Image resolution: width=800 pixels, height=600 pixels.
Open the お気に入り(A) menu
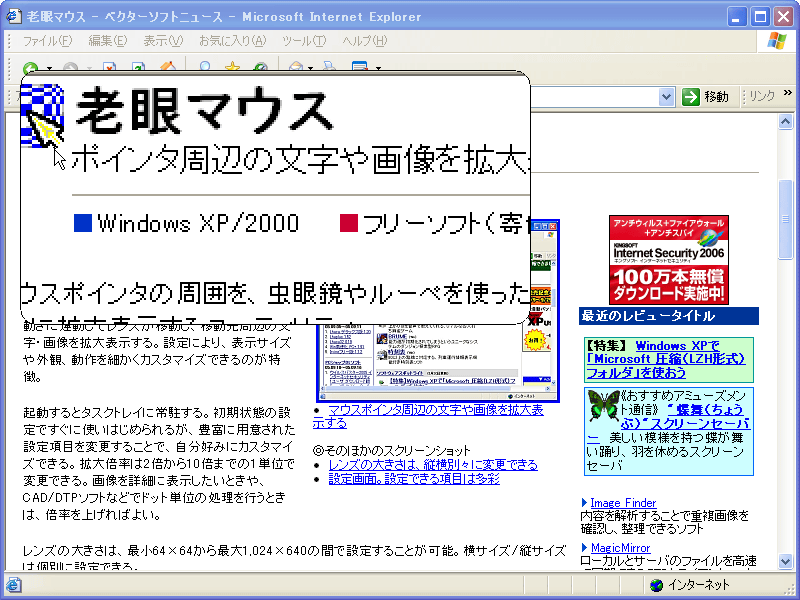(232, 40)
